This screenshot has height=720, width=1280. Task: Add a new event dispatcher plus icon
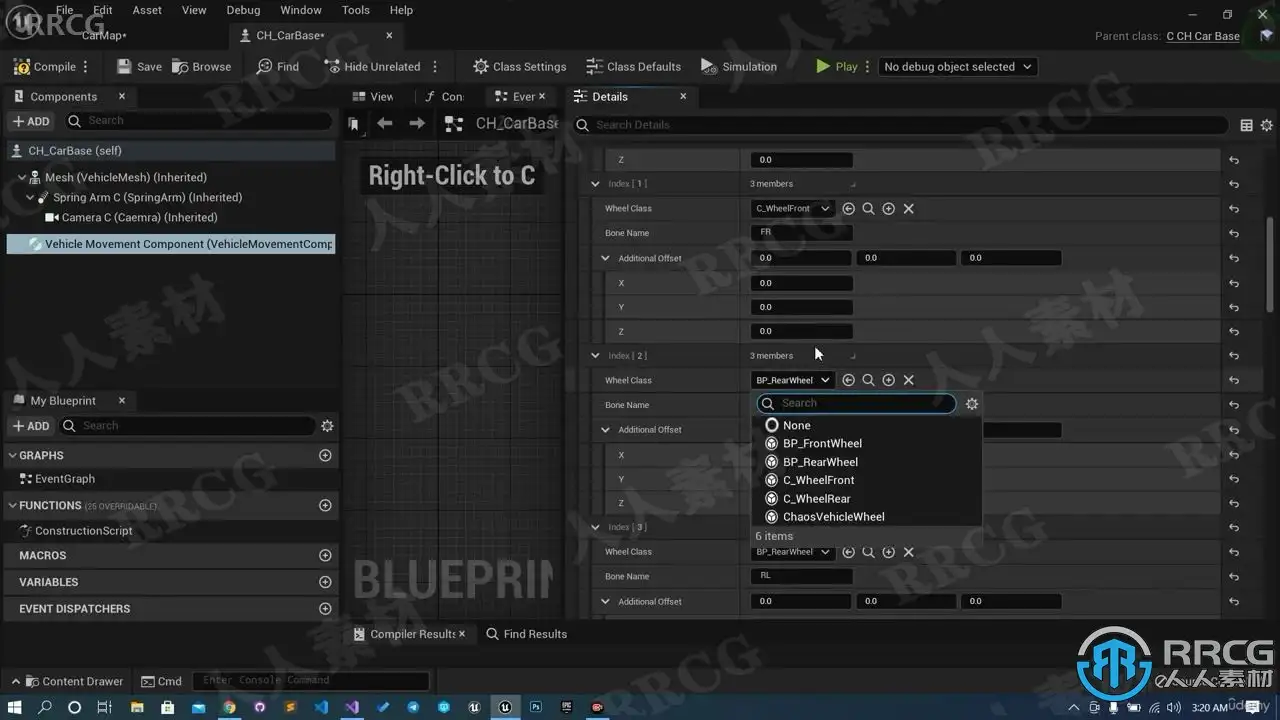[x=325, y=609]
